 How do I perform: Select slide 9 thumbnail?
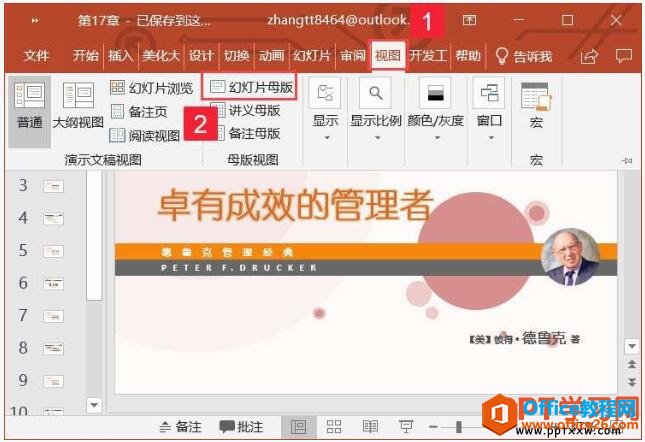pos(53,381)
